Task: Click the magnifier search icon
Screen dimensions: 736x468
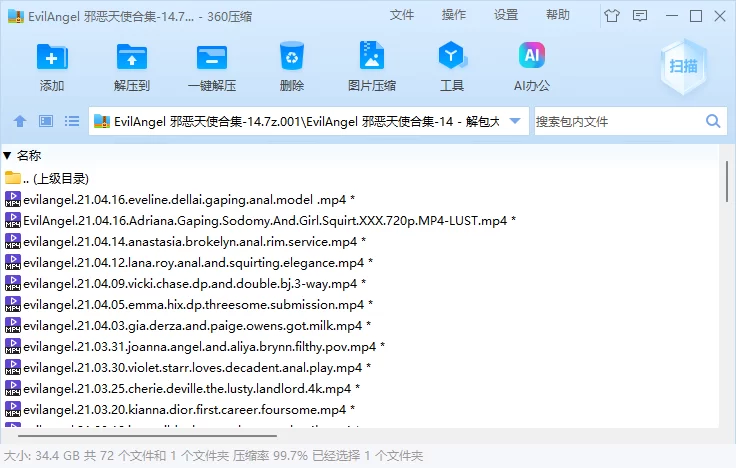Action: tap(713, 122)
